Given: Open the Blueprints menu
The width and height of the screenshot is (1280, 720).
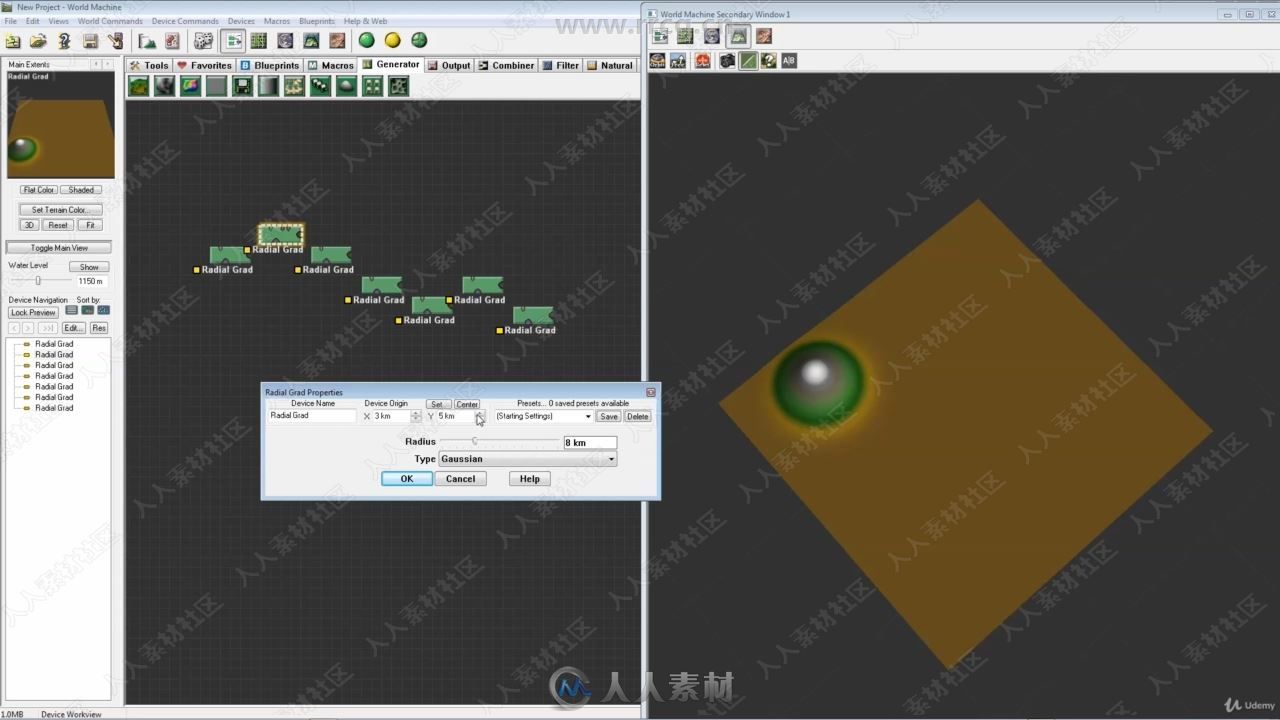Looking at the screenshot, I should tap(317, 21).
